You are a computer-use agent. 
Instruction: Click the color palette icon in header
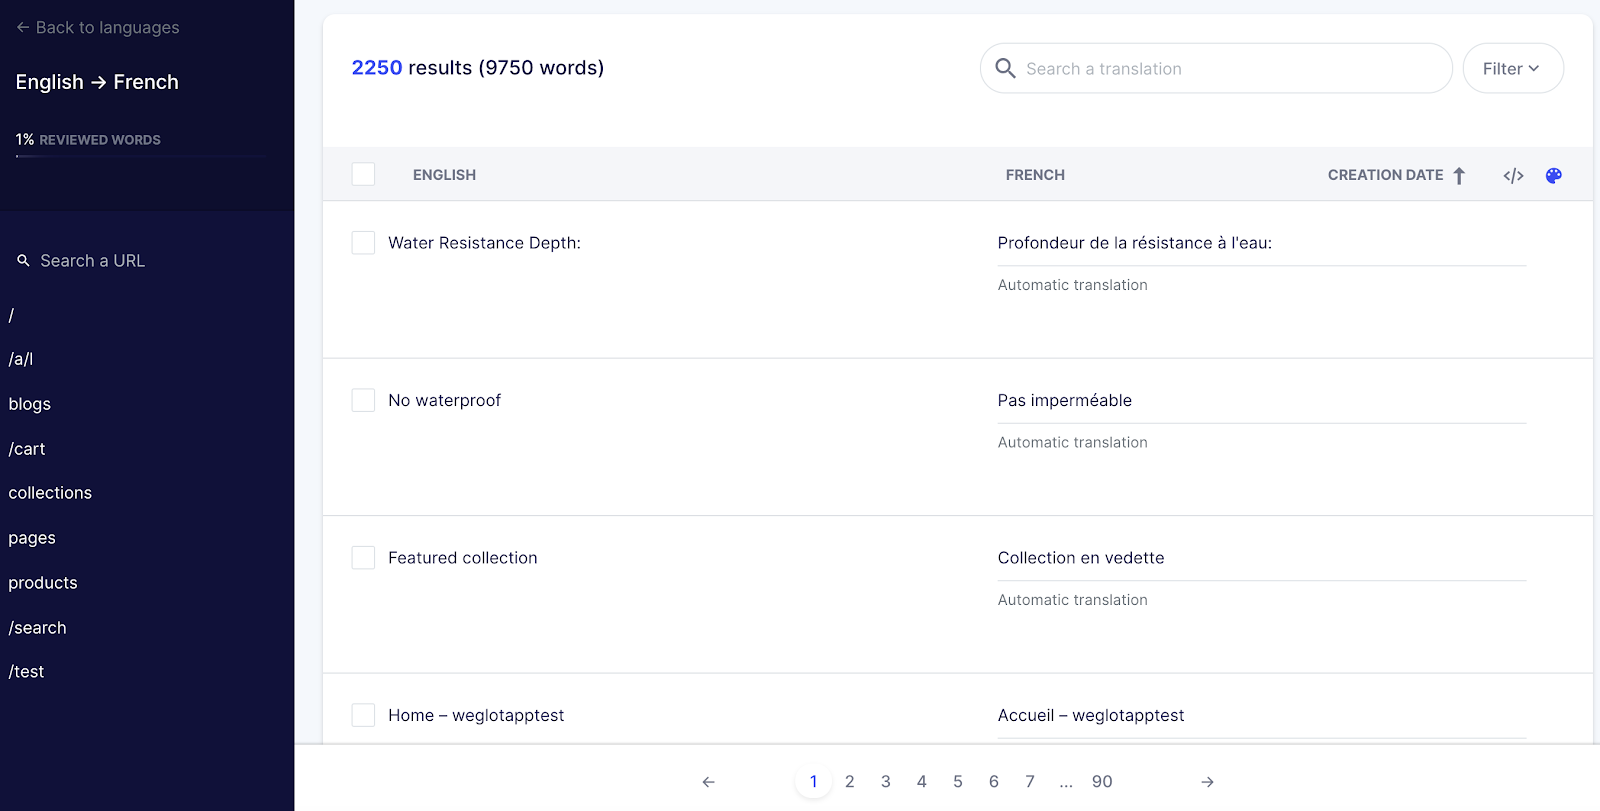1553,176
